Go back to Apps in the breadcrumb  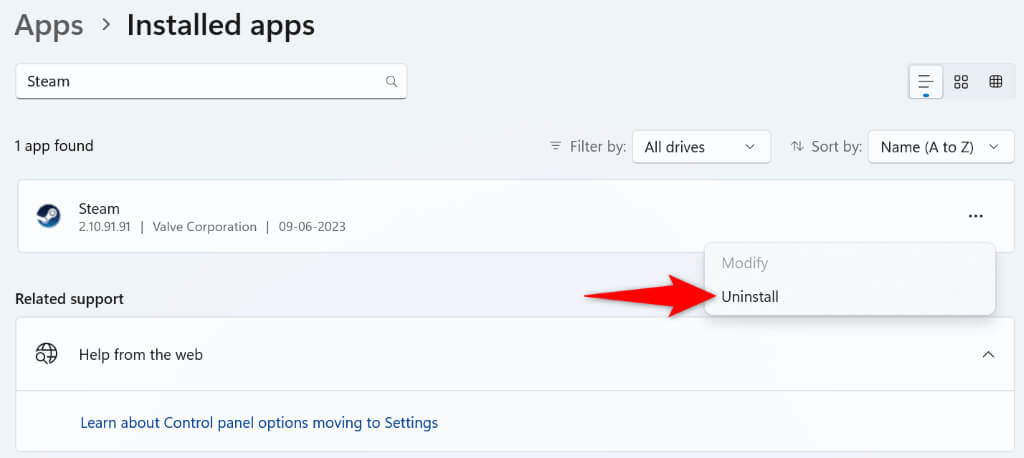pyautogui.click(x=49, y=26)
